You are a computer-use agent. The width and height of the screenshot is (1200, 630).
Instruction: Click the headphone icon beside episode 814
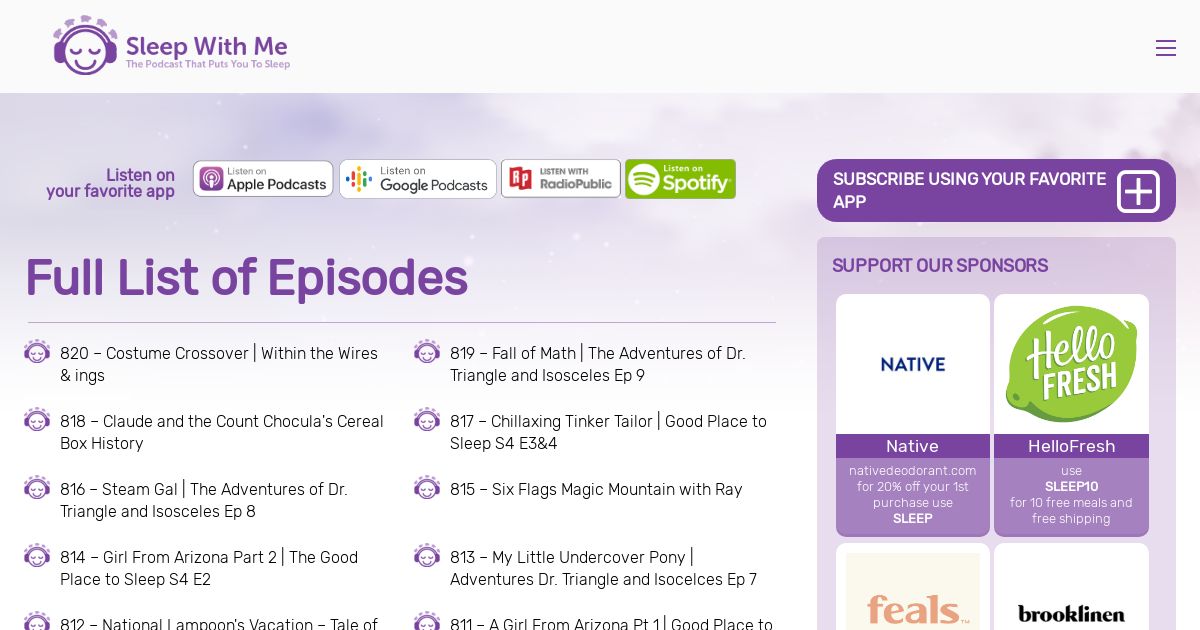[37, 556]
